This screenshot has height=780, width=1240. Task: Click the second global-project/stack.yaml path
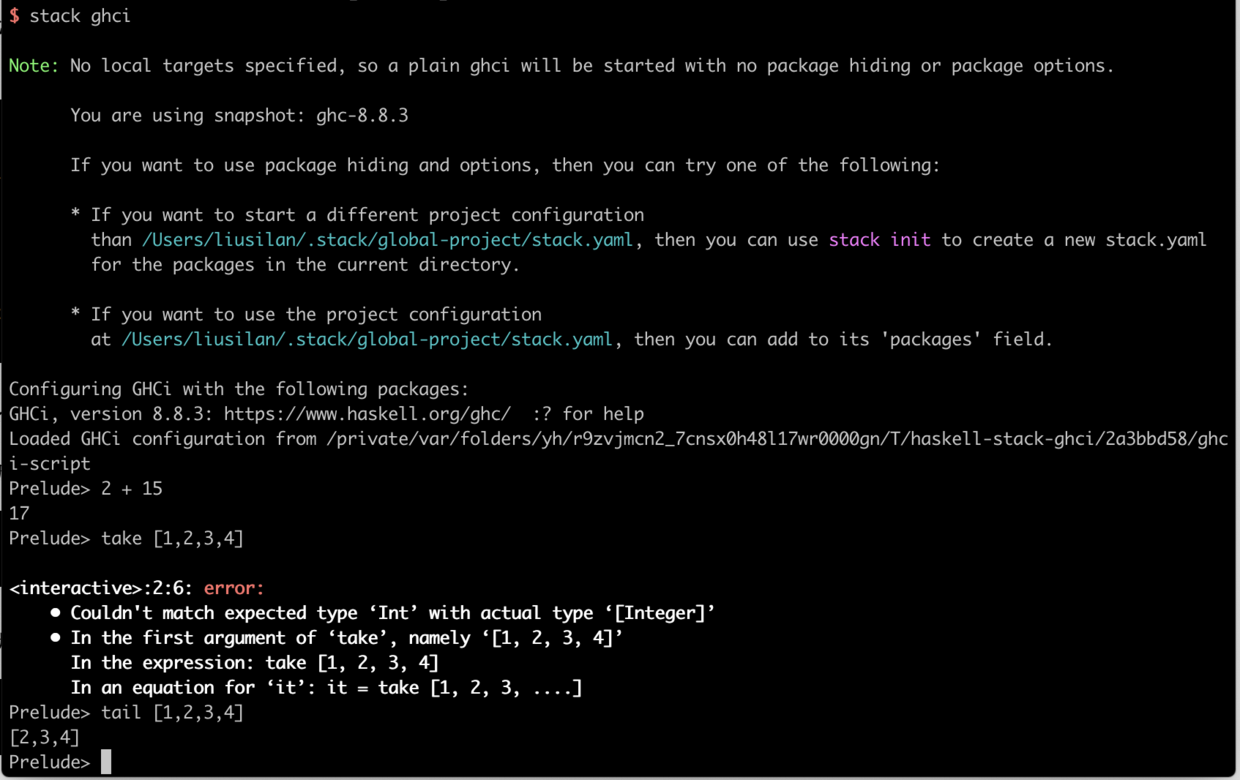[x=367, y=339]
